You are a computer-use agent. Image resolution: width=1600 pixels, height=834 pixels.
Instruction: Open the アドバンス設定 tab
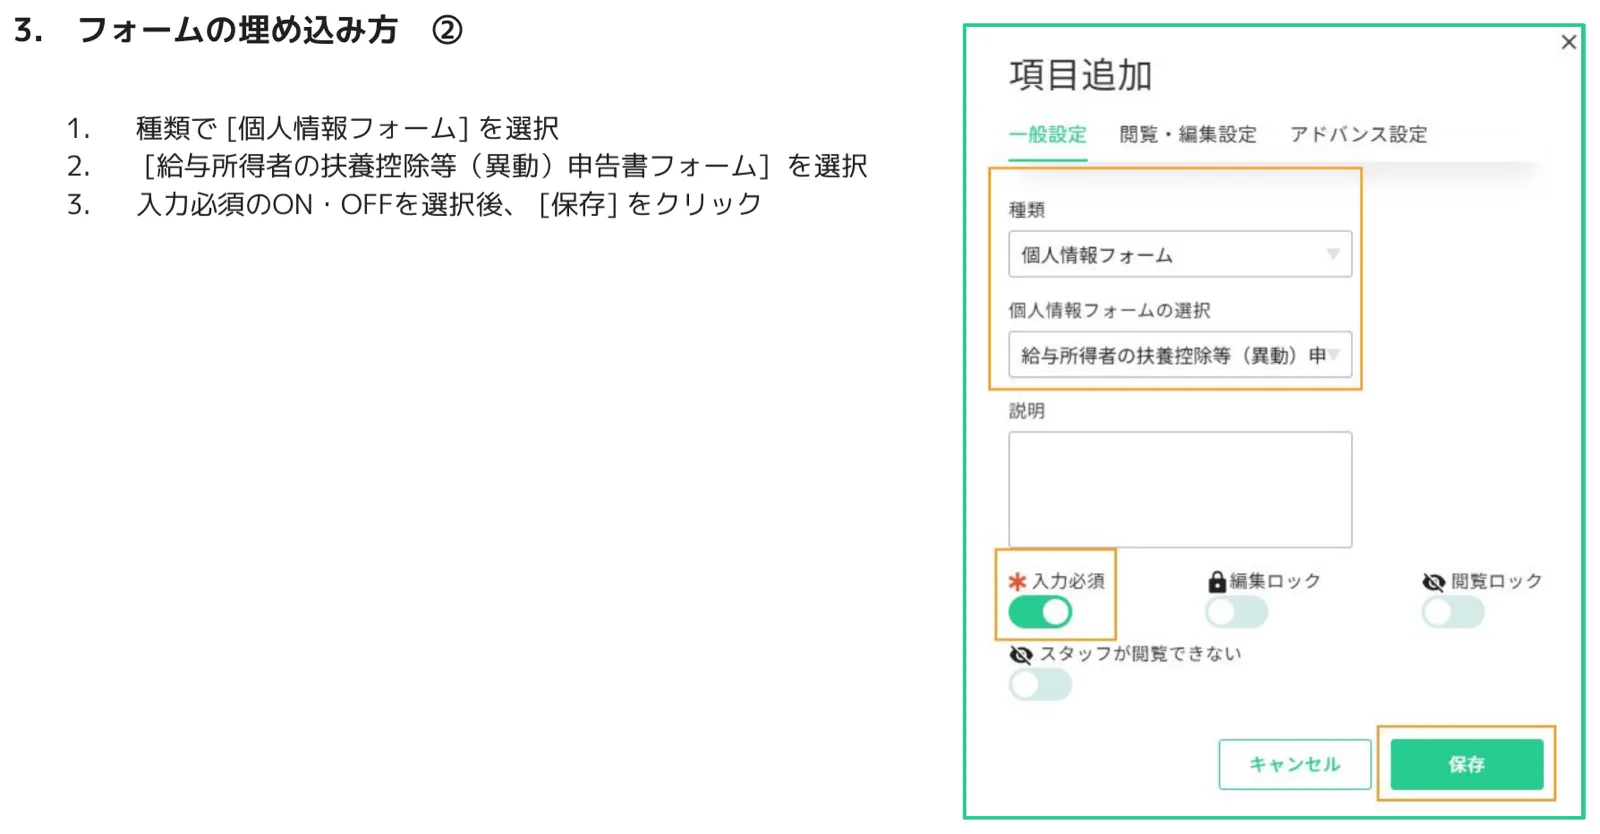[1358, 134]
